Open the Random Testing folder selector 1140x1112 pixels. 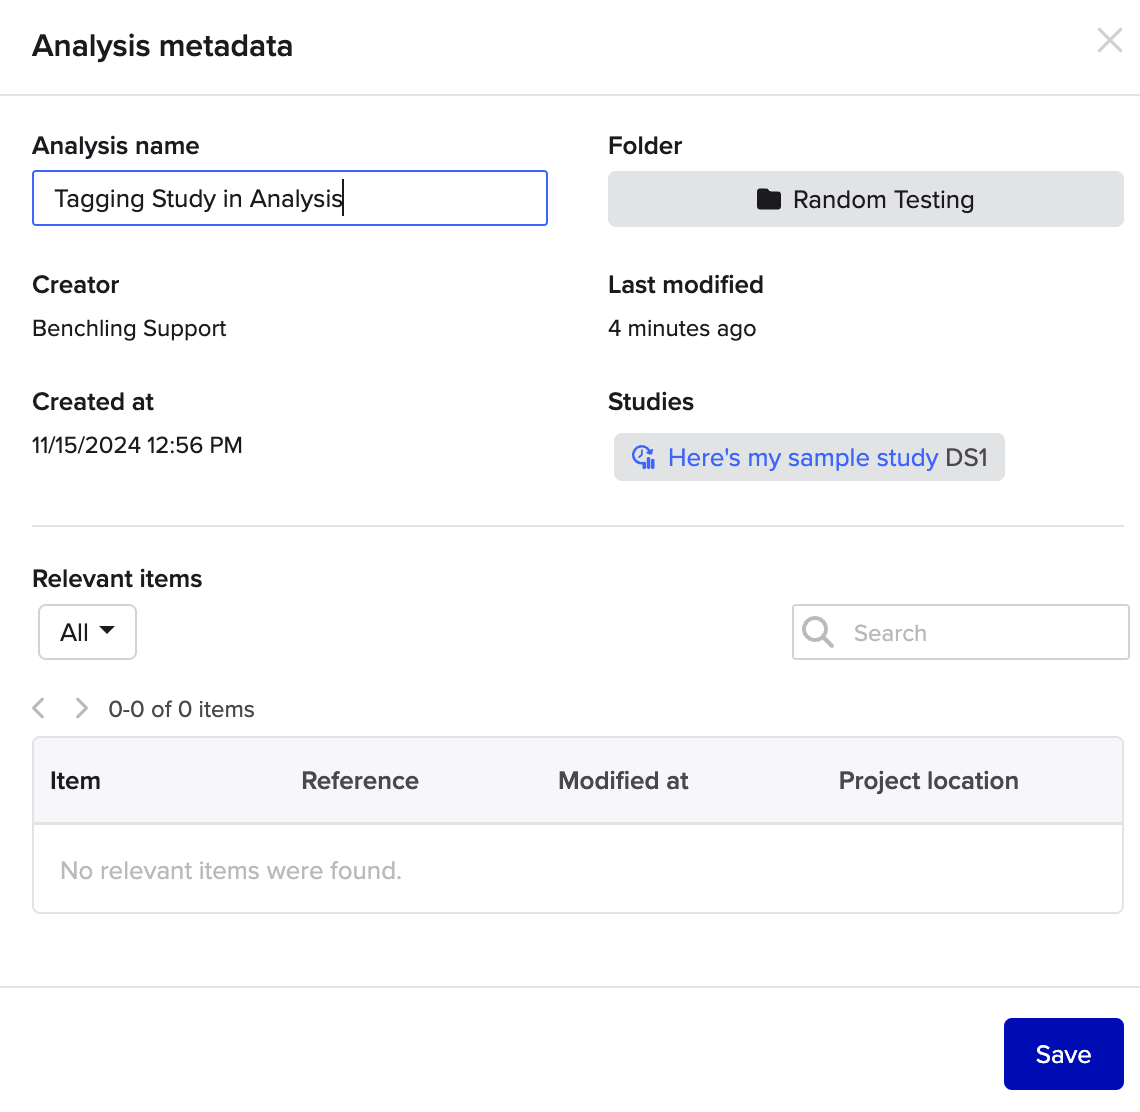click(x=865, y=199)
